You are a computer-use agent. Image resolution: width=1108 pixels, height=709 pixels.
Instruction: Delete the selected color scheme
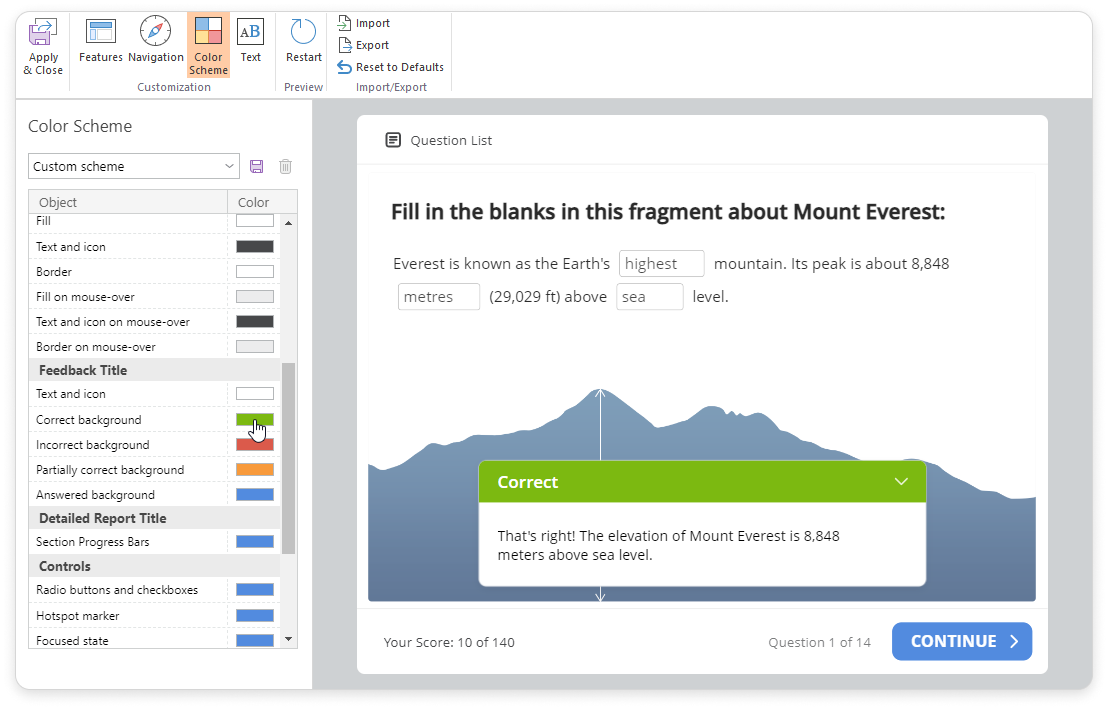click(285, 166)
